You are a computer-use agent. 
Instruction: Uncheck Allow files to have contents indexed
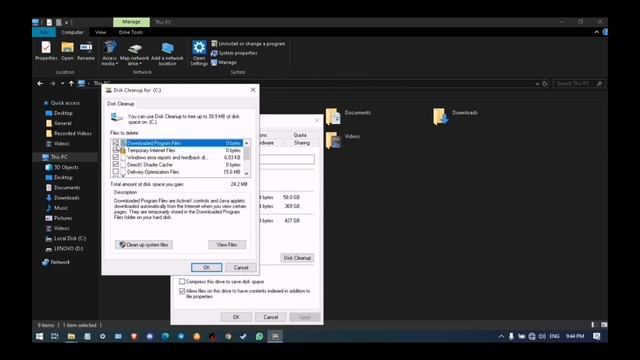click(x=182, y=291)
